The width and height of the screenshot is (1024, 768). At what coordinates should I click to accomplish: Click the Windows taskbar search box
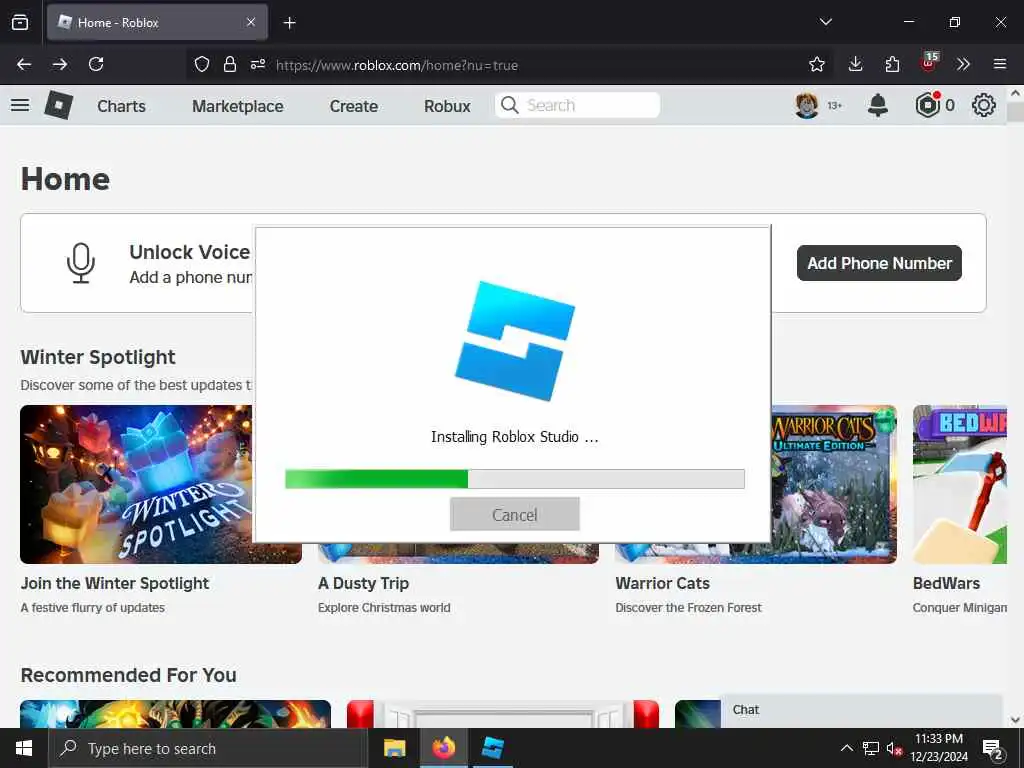pos(208,748)
